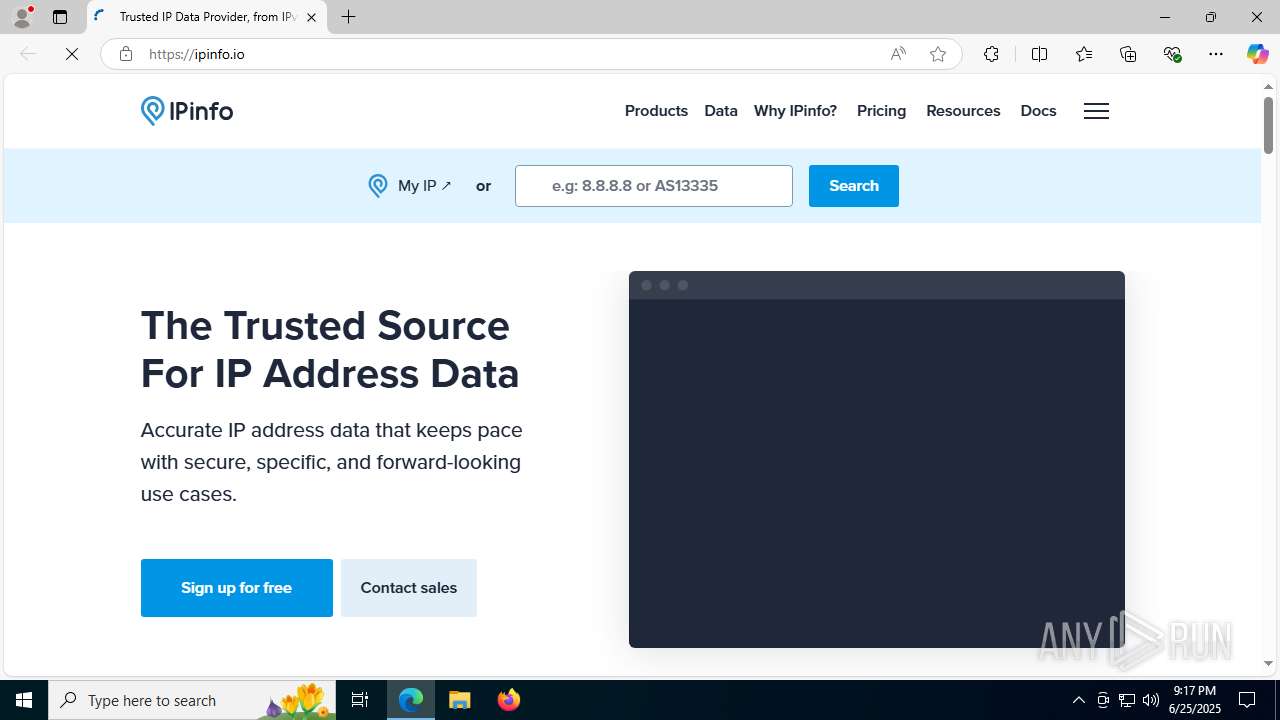The height and width of the screenshot is (720, 1280).
Task: Open Task View on the taskbar
Action: (360, 700)
